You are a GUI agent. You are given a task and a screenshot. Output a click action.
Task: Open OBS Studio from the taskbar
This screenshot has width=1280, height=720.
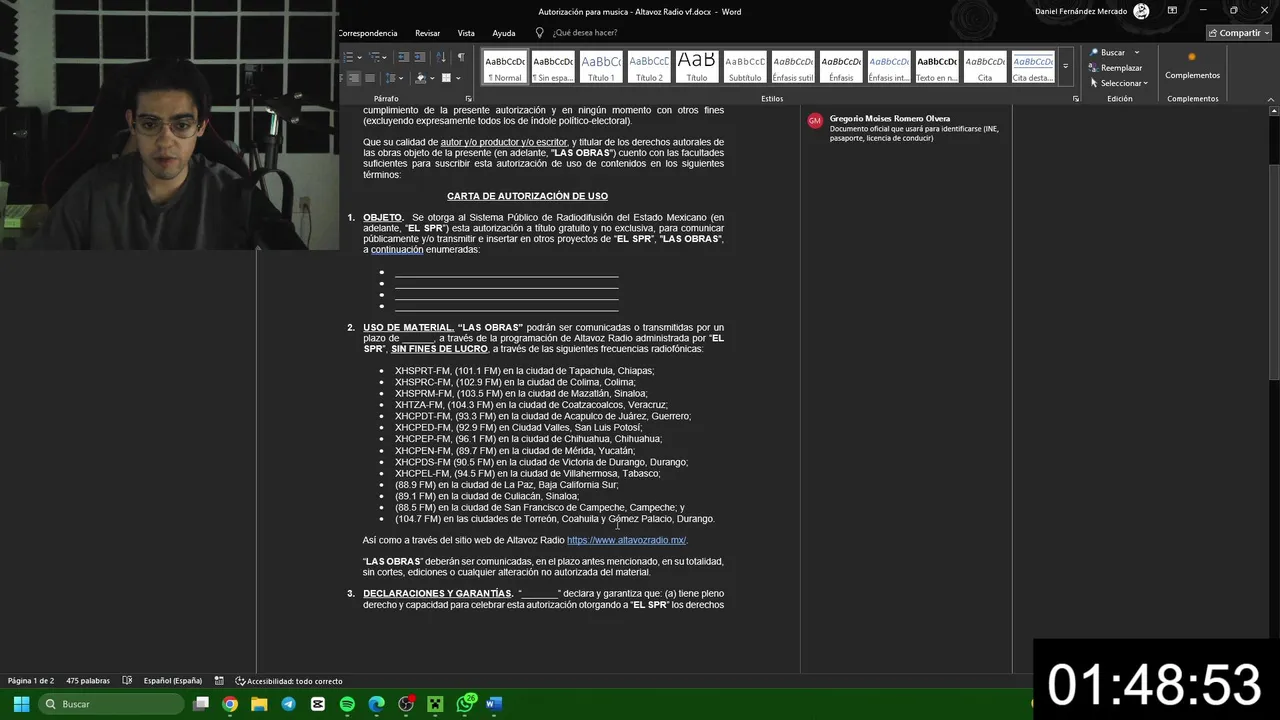(406, 704)
